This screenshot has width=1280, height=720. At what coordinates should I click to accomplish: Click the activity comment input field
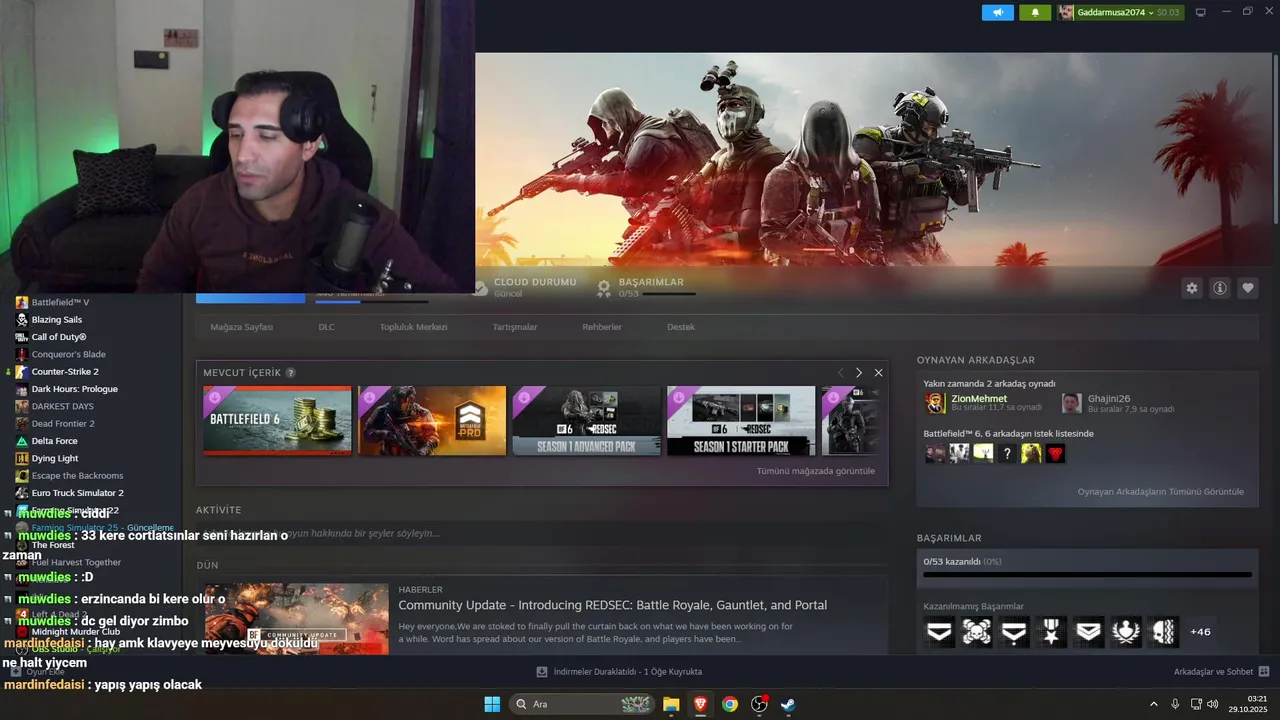click(541, 533)
